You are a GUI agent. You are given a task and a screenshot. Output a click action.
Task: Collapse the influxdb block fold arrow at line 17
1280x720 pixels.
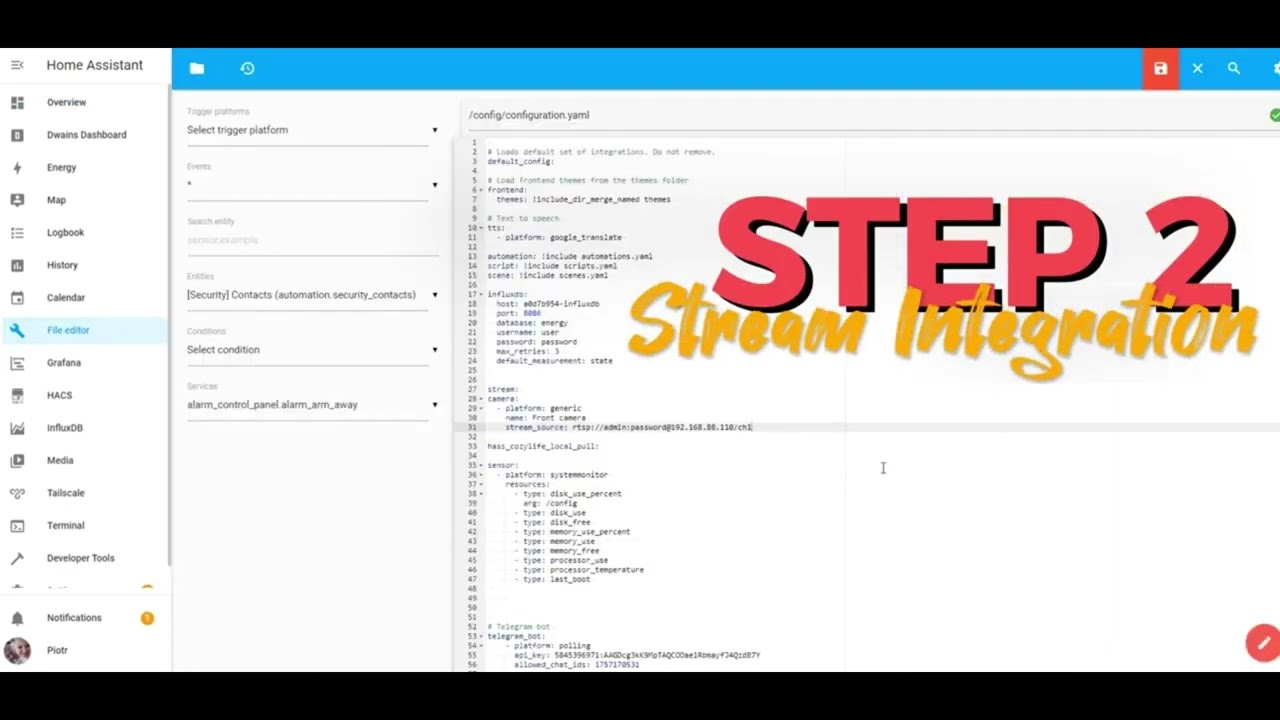click(x=481, y=294)
